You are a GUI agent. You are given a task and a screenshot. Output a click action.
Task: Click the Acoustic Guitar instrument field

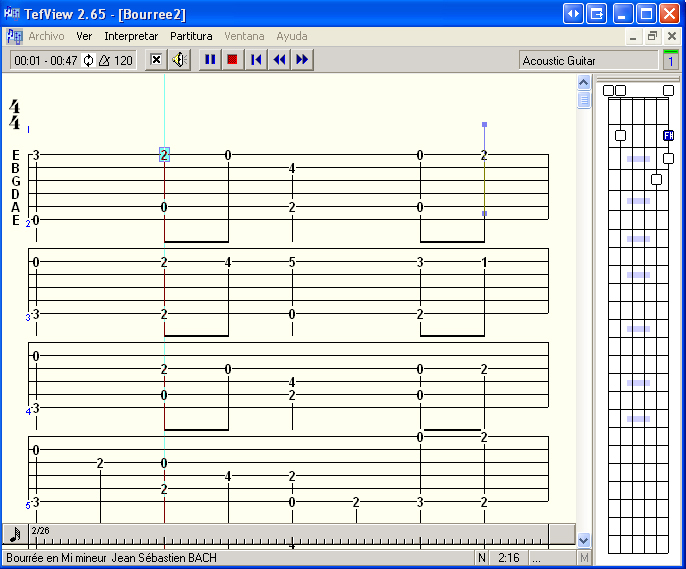tap(588, 61)
